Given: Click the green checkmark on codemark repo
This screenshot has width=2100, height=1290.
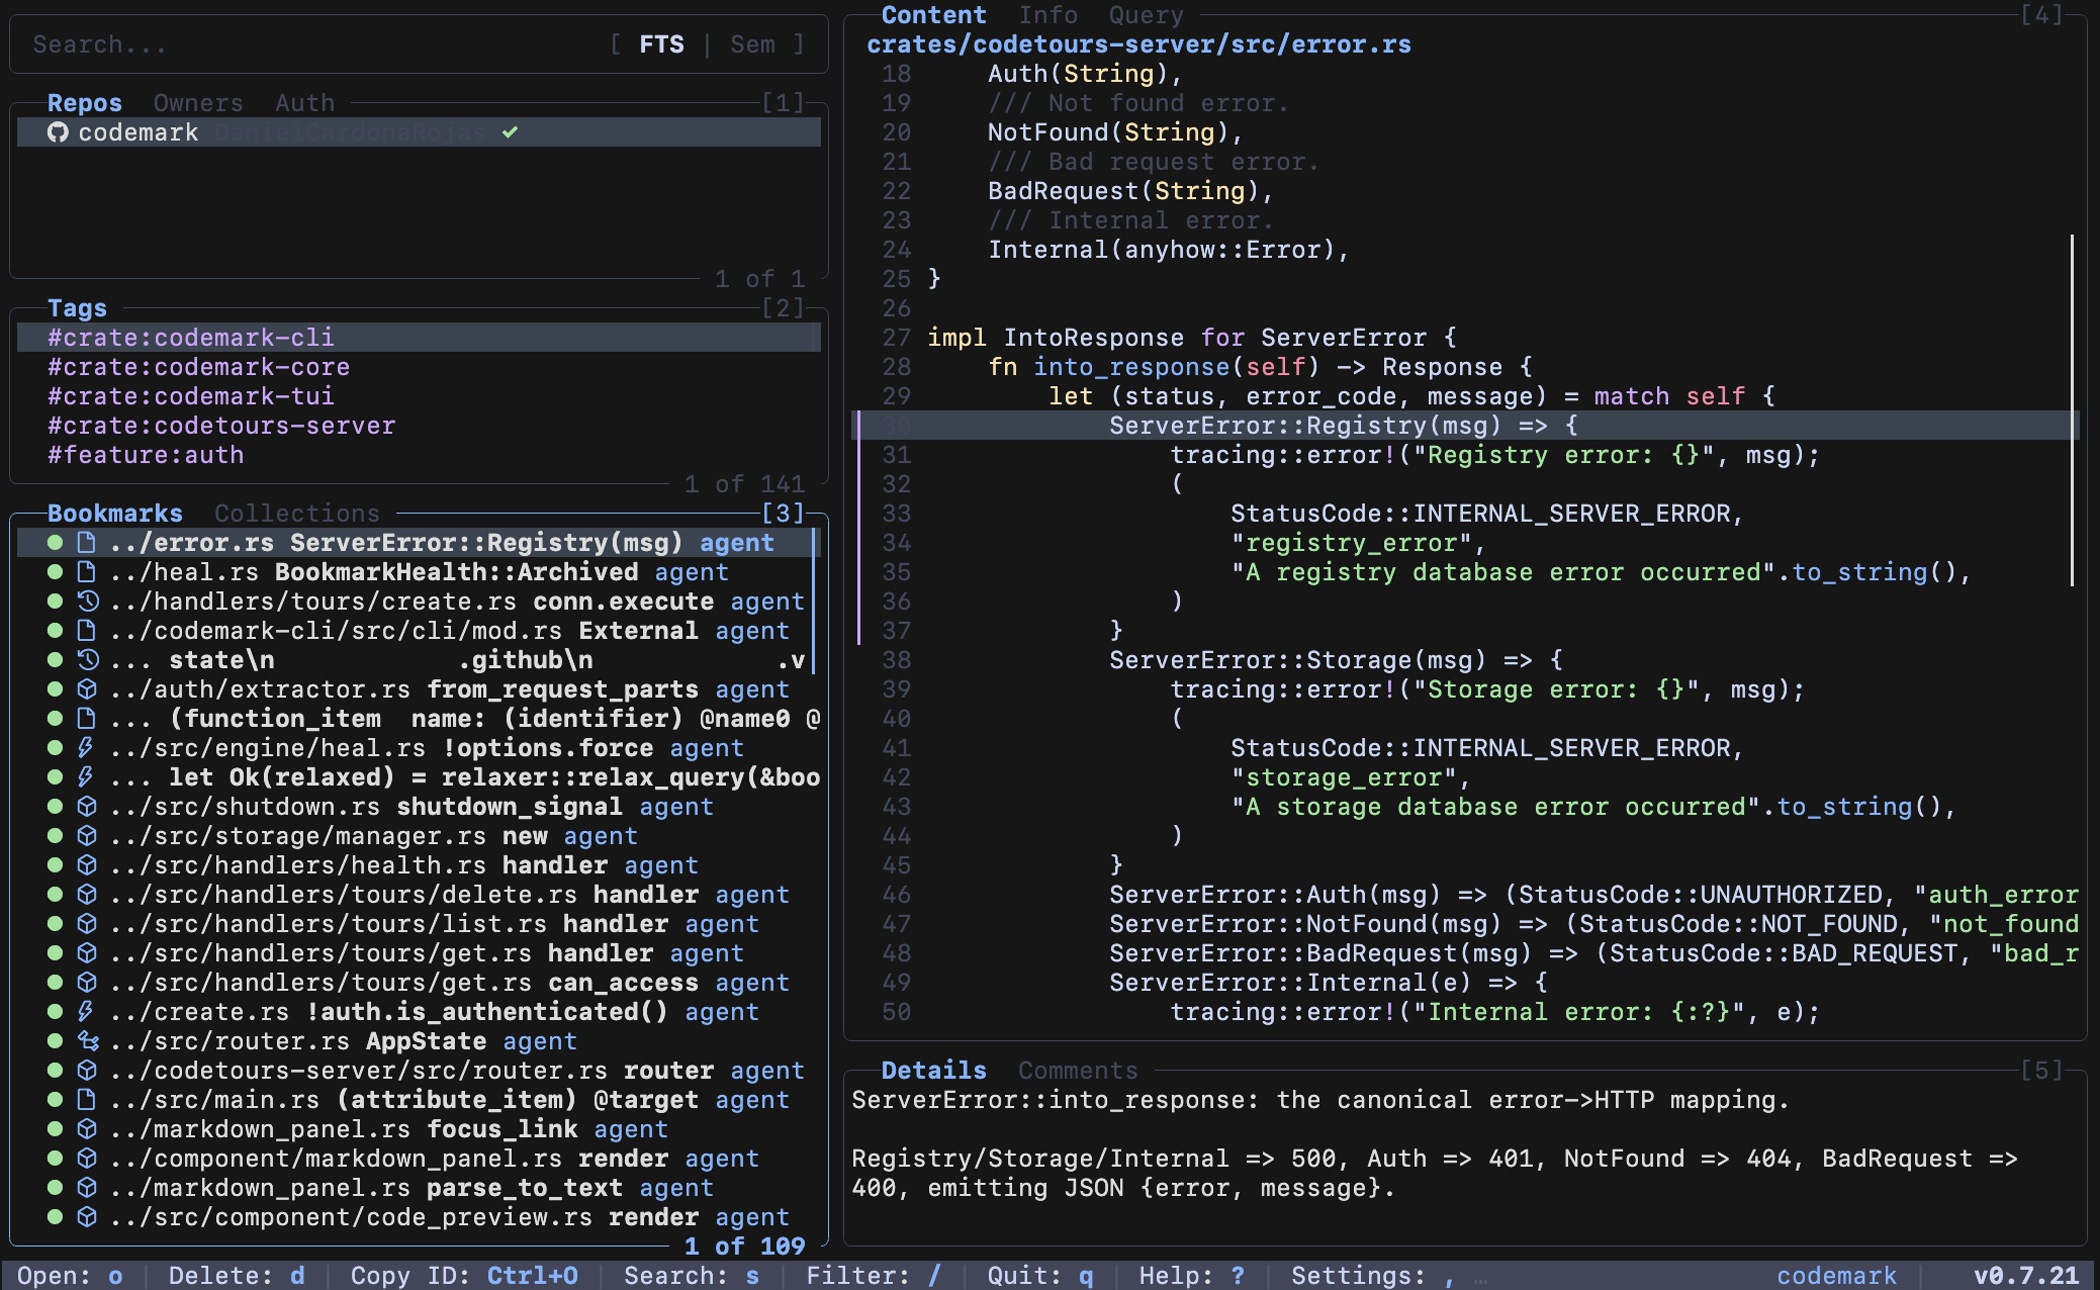Looking at the screenshot, I should [x=510, y=132].
